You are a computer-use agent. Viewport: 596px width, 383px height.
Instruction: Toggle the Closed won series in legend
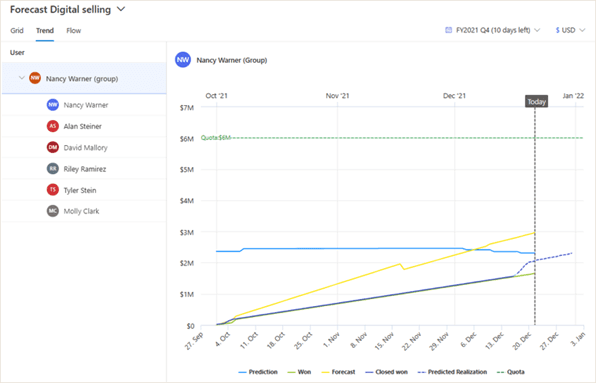pos(386,372)
